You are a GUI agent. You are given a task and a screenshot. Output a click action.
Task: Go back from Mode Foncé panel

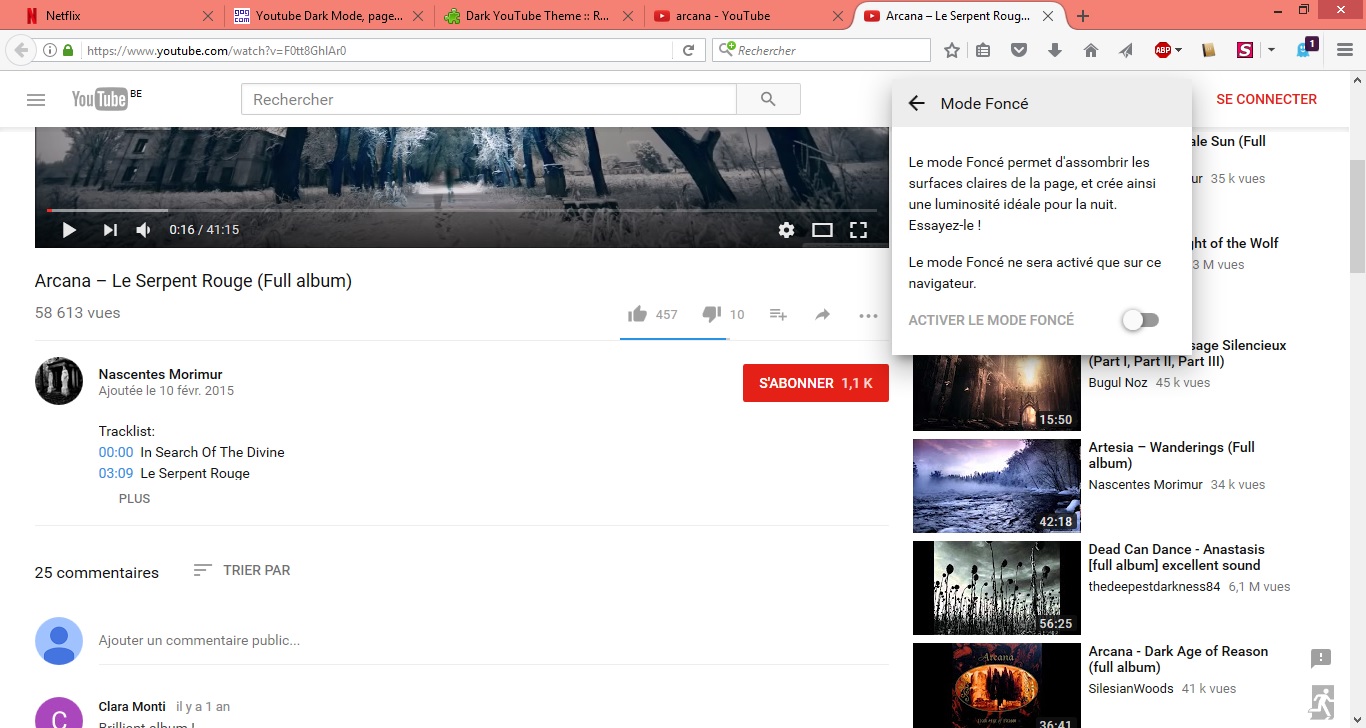coord(916,103)
